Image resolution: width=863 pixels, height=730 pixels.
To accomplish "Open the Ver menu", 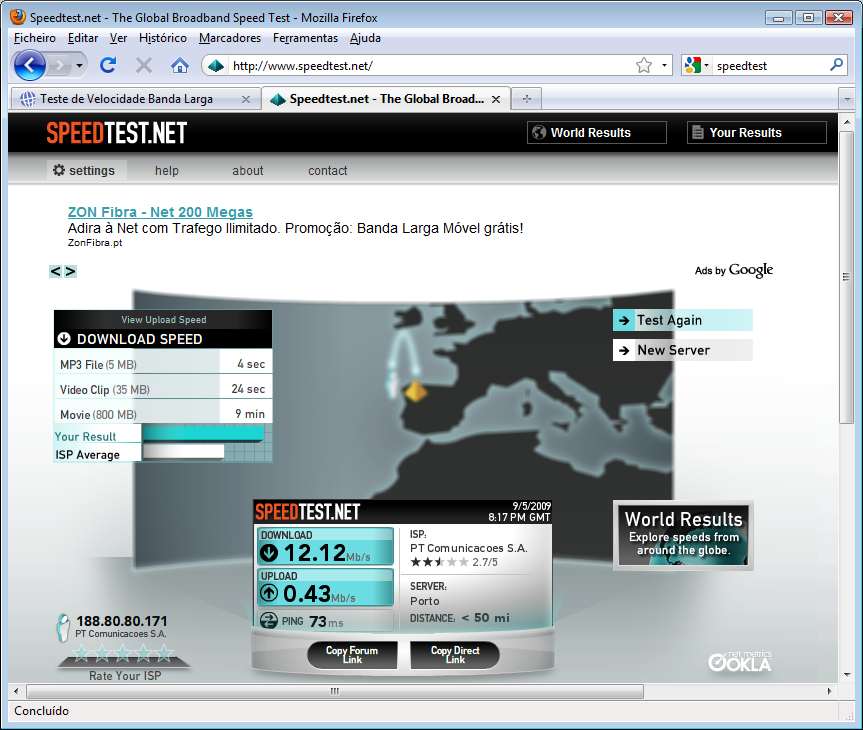I will point(118,38).
